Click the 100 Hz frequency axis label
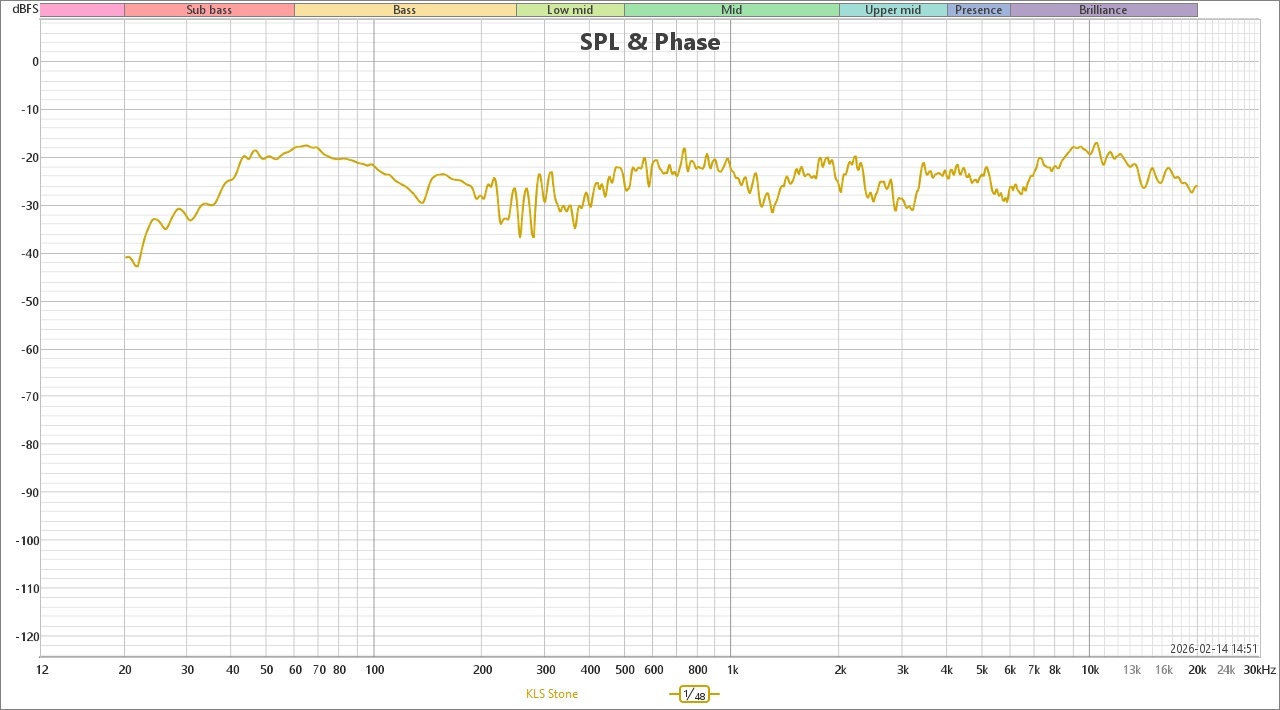 click(374, 669)
